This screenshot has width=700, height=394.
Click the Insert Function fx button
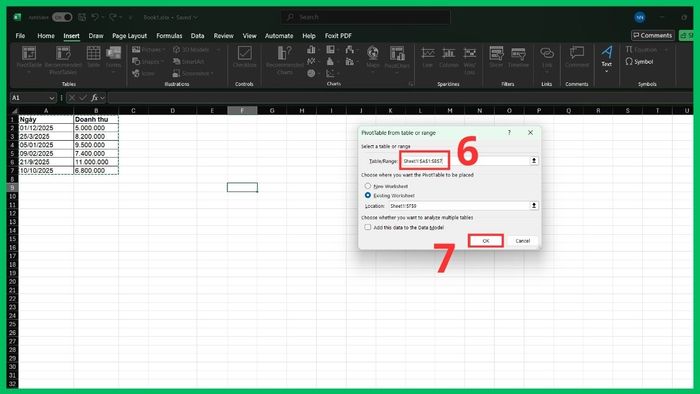pyautogui.click(x=94, y=98)
